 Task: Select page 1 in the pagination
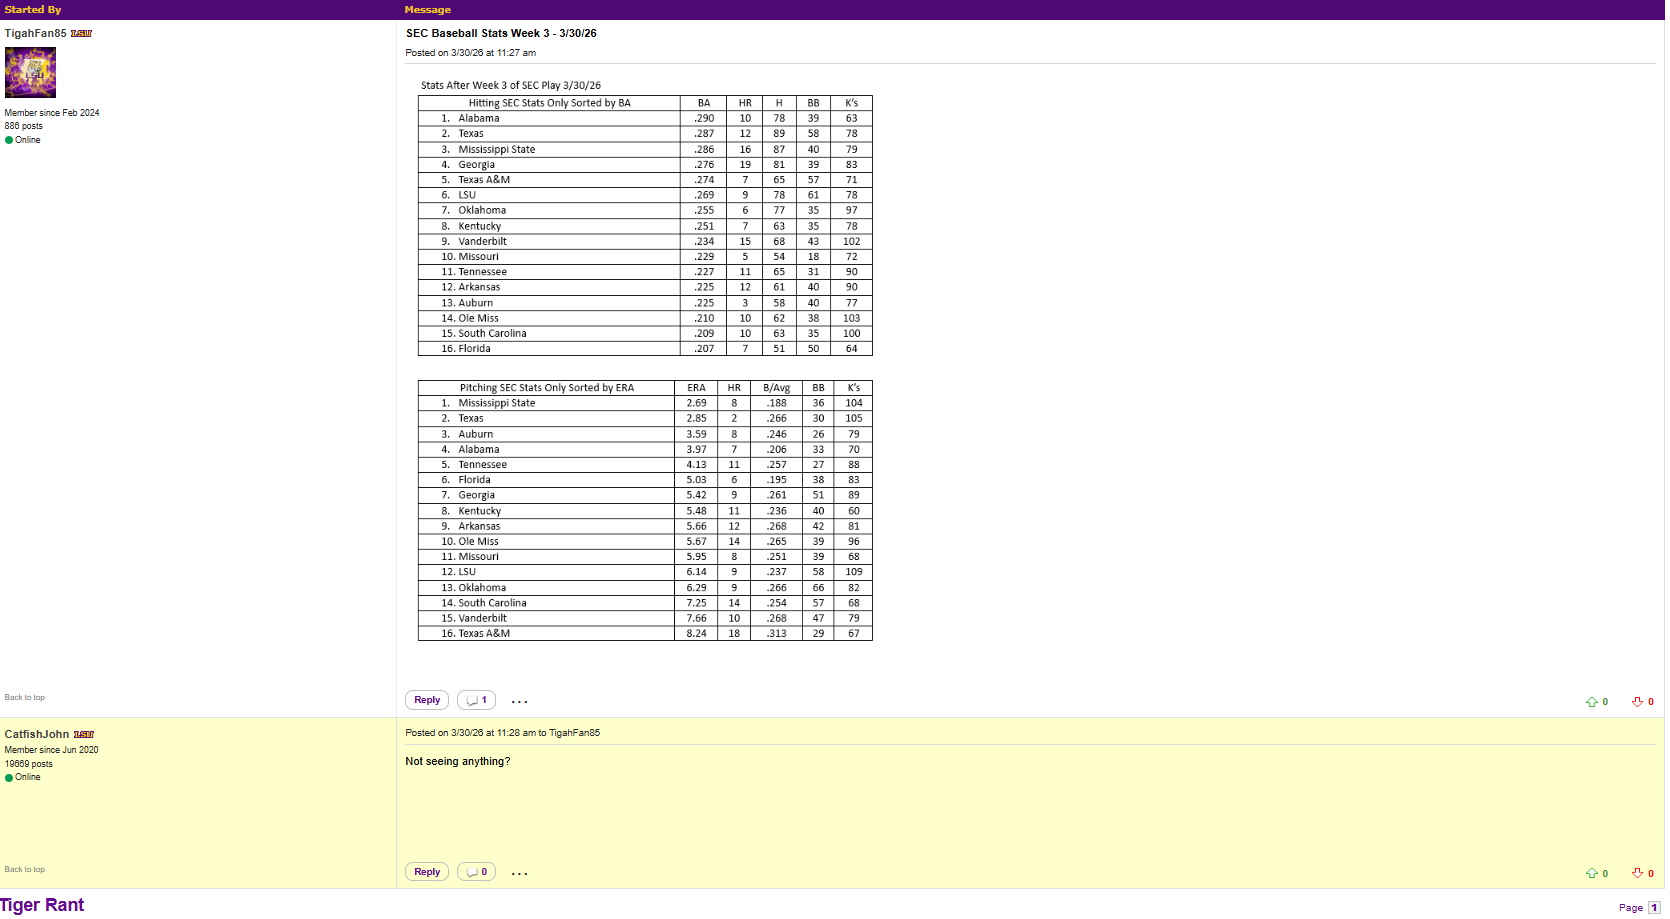coord(1654,908)
